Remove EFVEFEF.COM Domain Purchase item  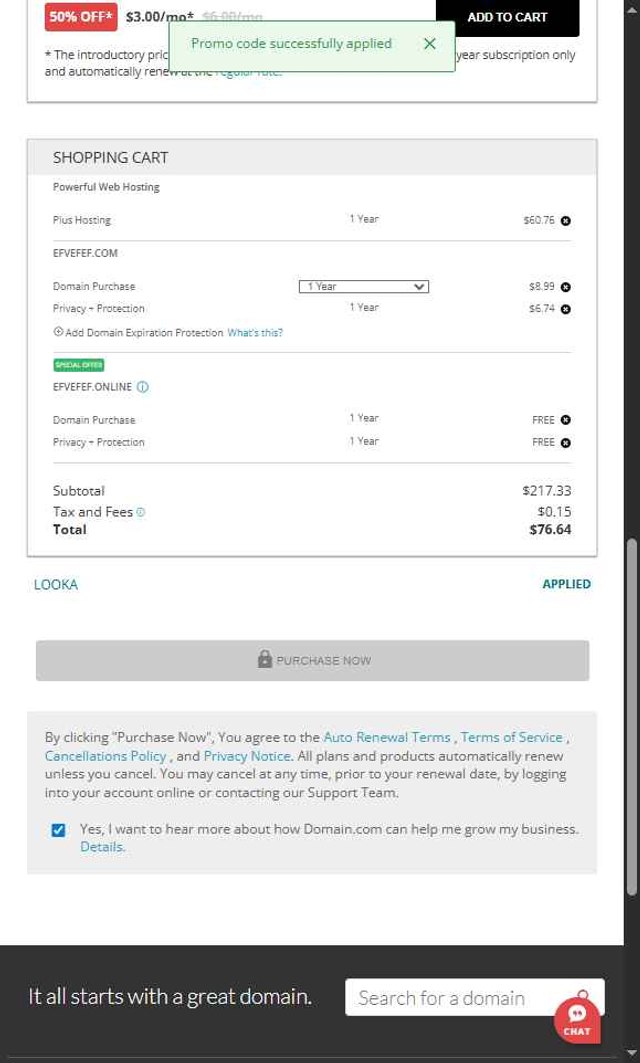(566, 287)
